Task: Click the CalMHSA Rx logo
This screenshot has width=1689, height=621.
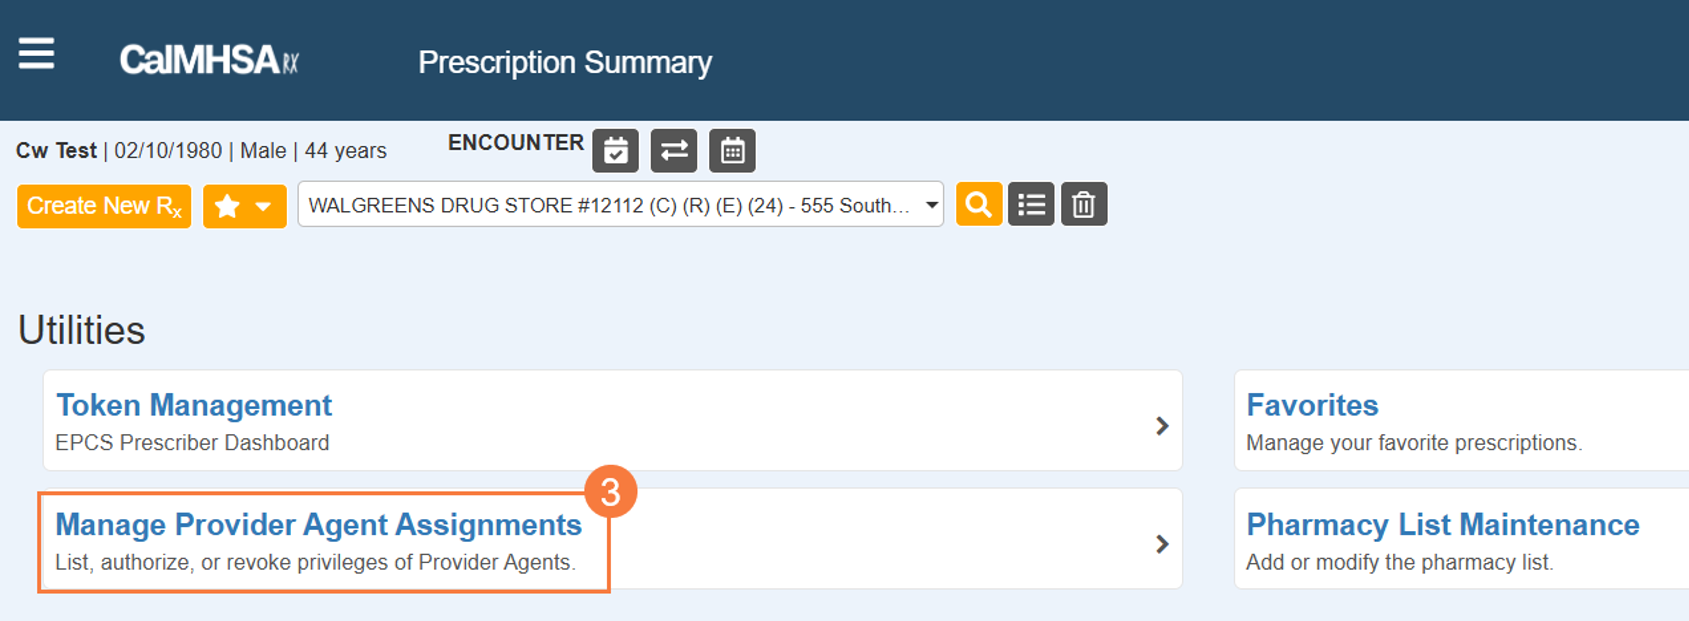Action: [209, 61]
